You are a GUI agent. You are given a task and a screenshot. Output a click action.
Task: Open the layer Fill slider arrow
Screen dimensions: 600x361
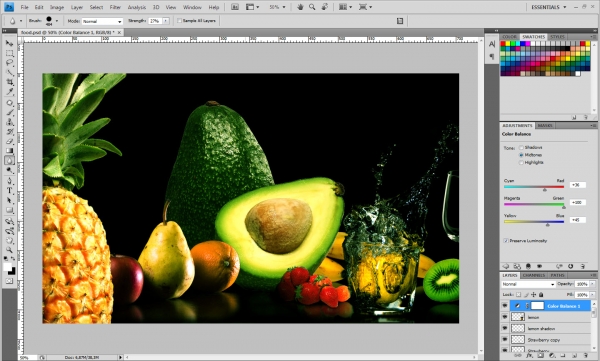pos(593,295)
